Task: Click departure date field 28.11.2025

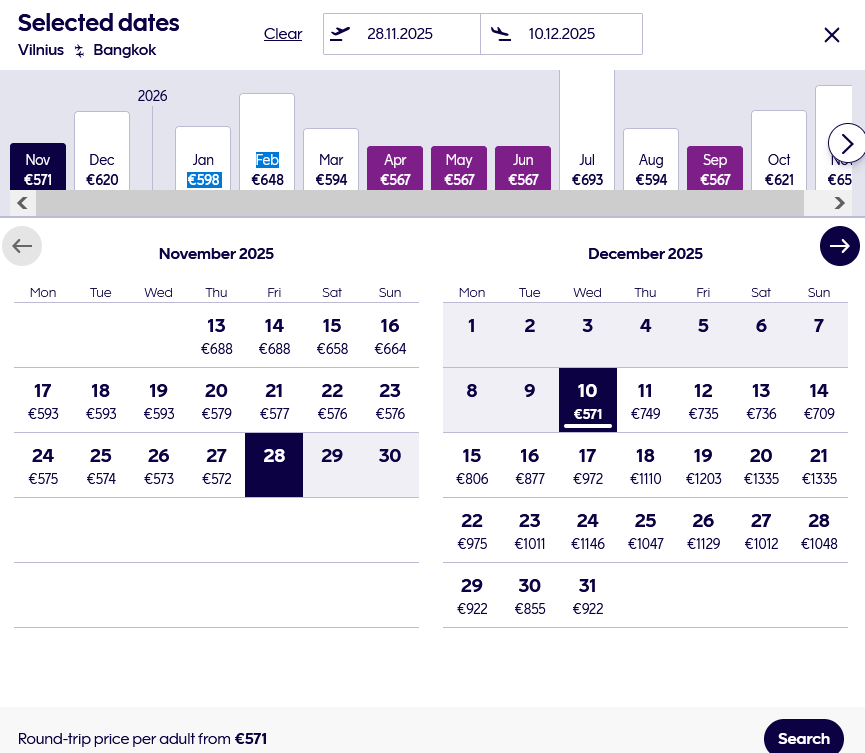Action: coord(400,34)
